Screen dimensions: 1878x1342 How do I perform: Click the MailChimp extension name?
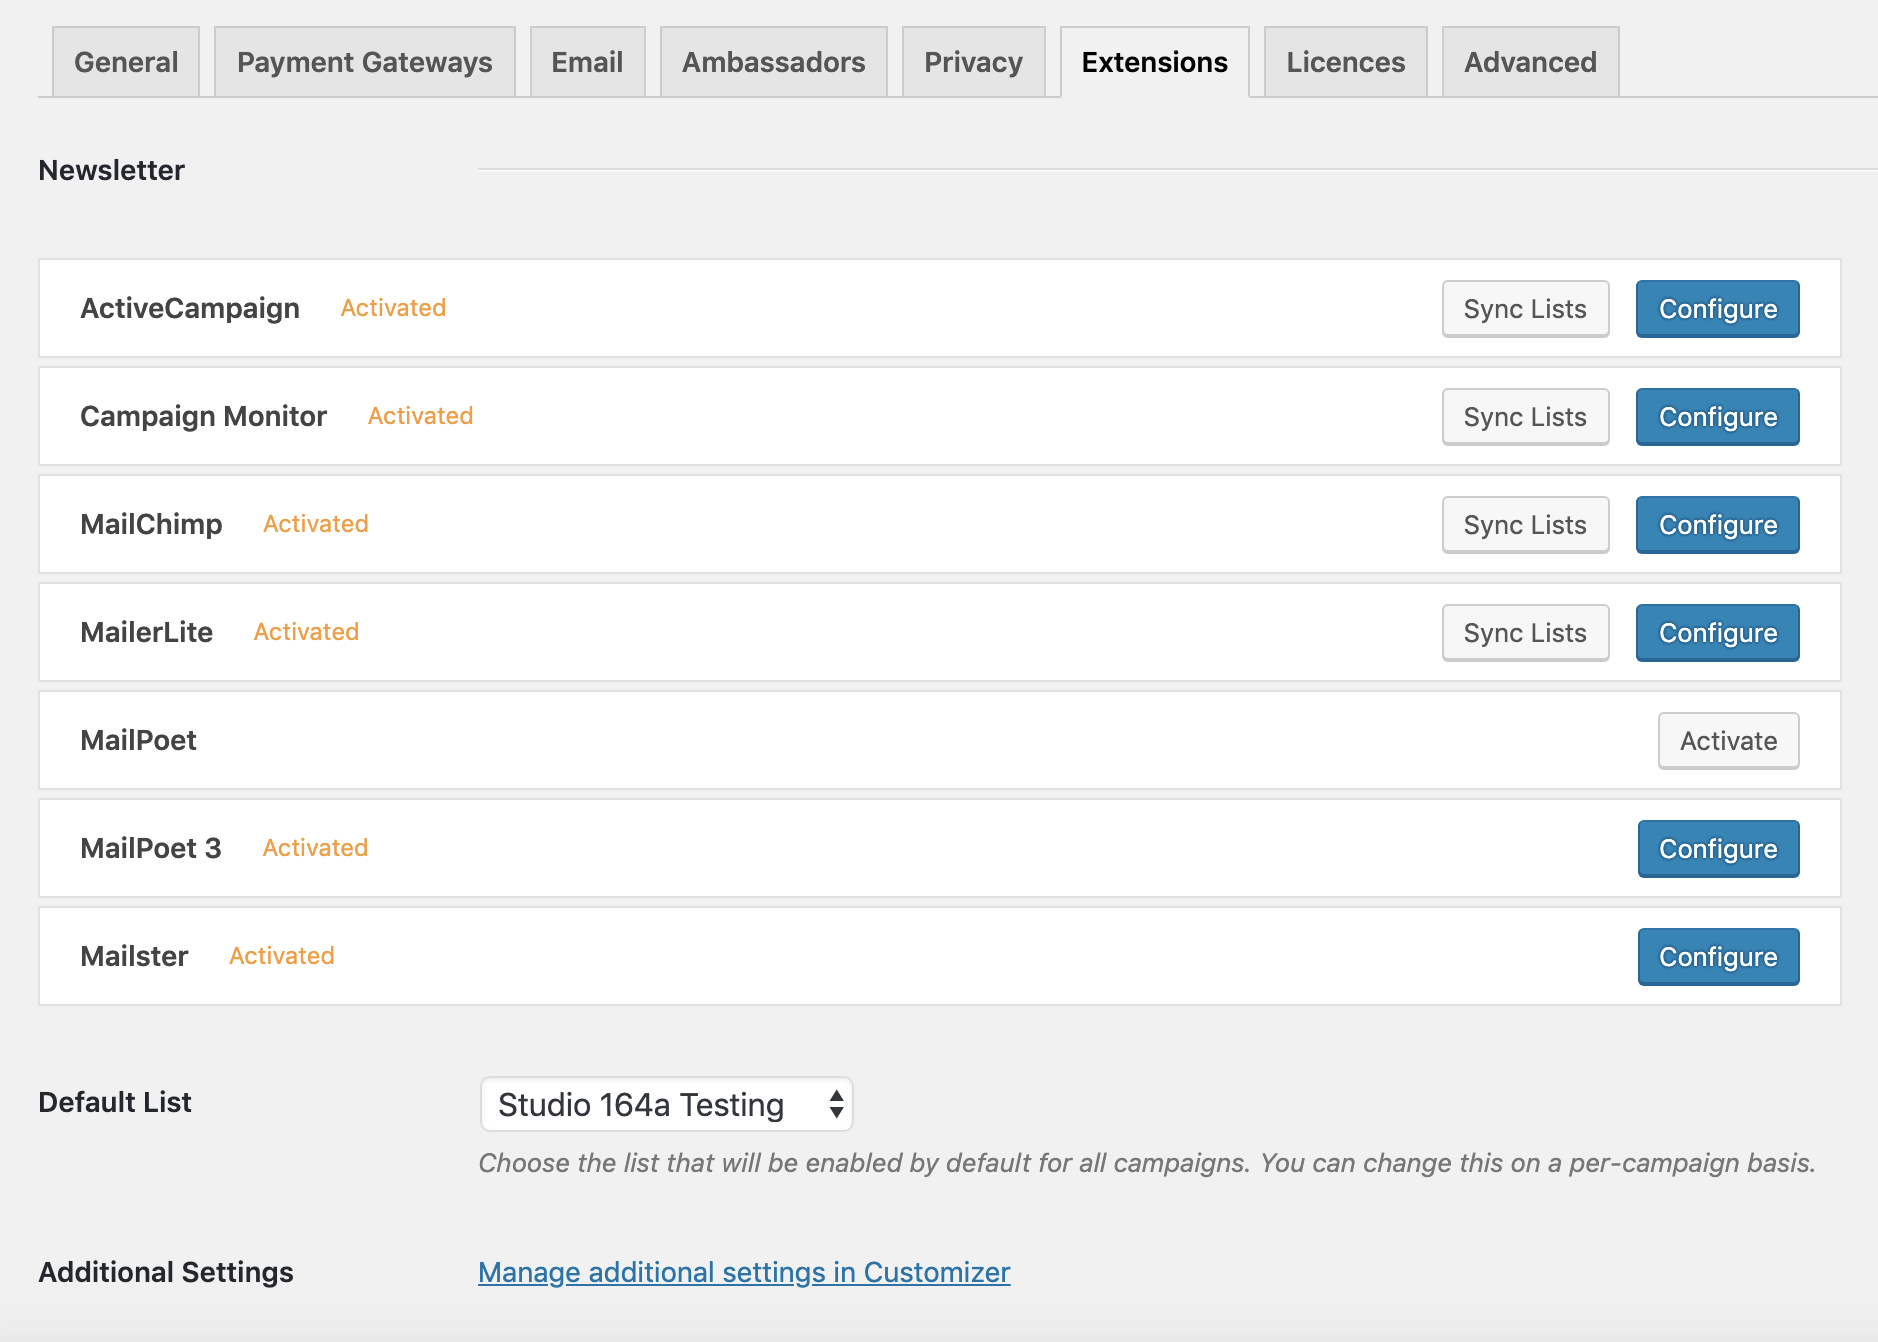[x=151, y=524]
